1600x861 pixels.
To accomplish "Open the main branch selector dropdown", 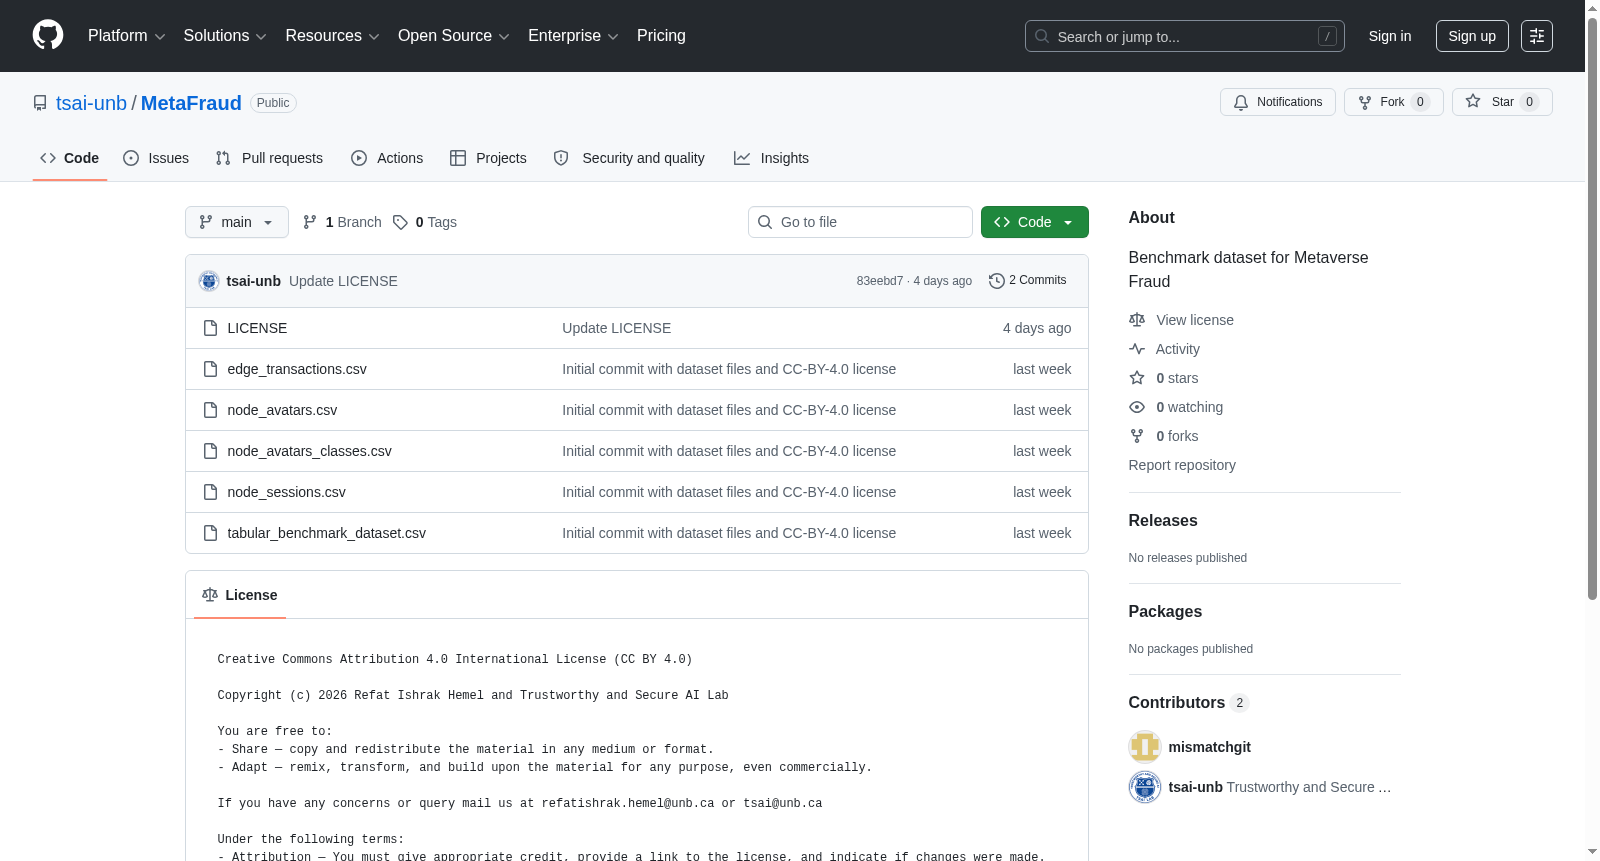I will point(237,222).
